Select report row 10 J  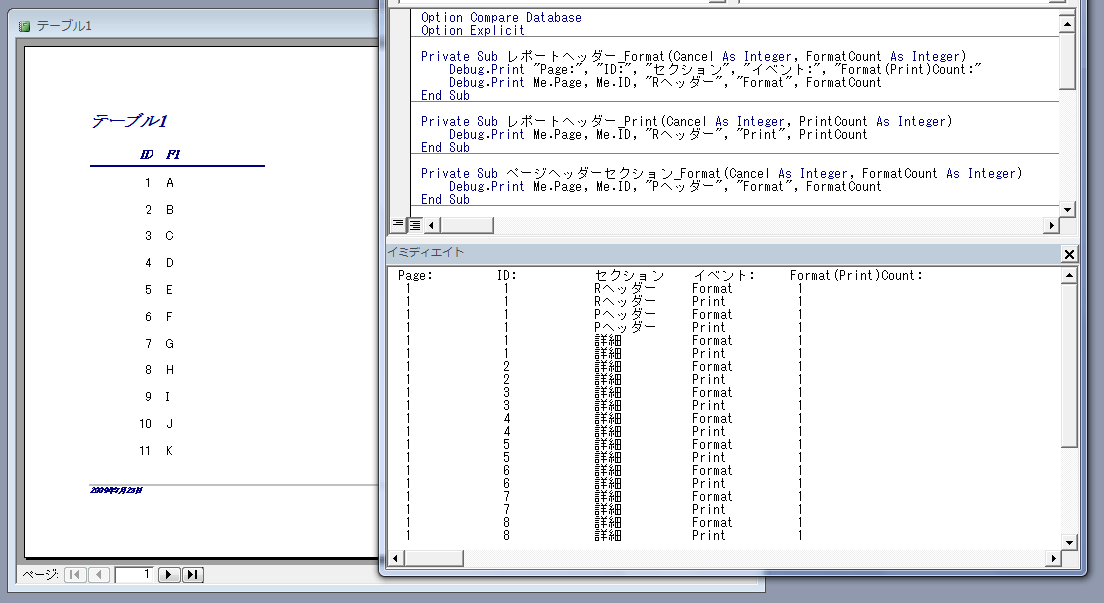[156, 424]
